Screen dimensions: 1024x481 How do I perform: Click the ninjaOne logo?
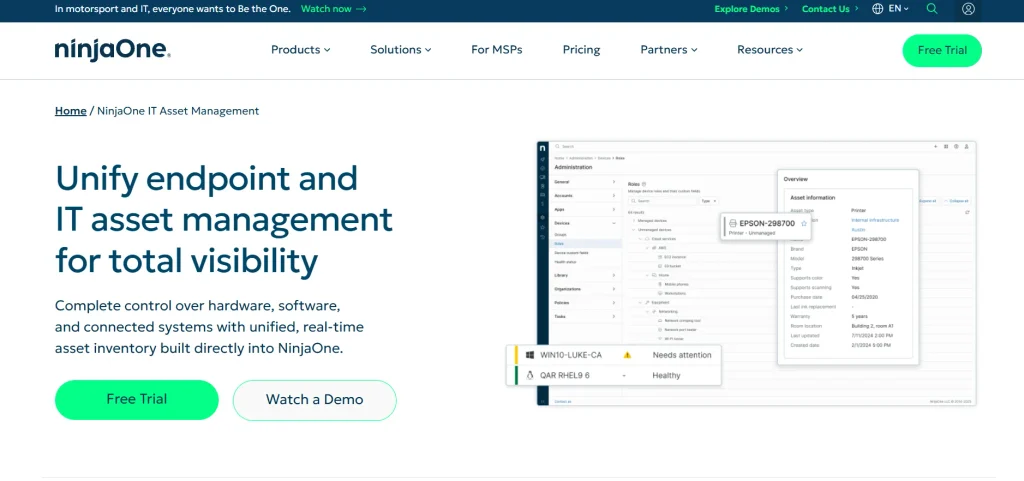(112, 50)
